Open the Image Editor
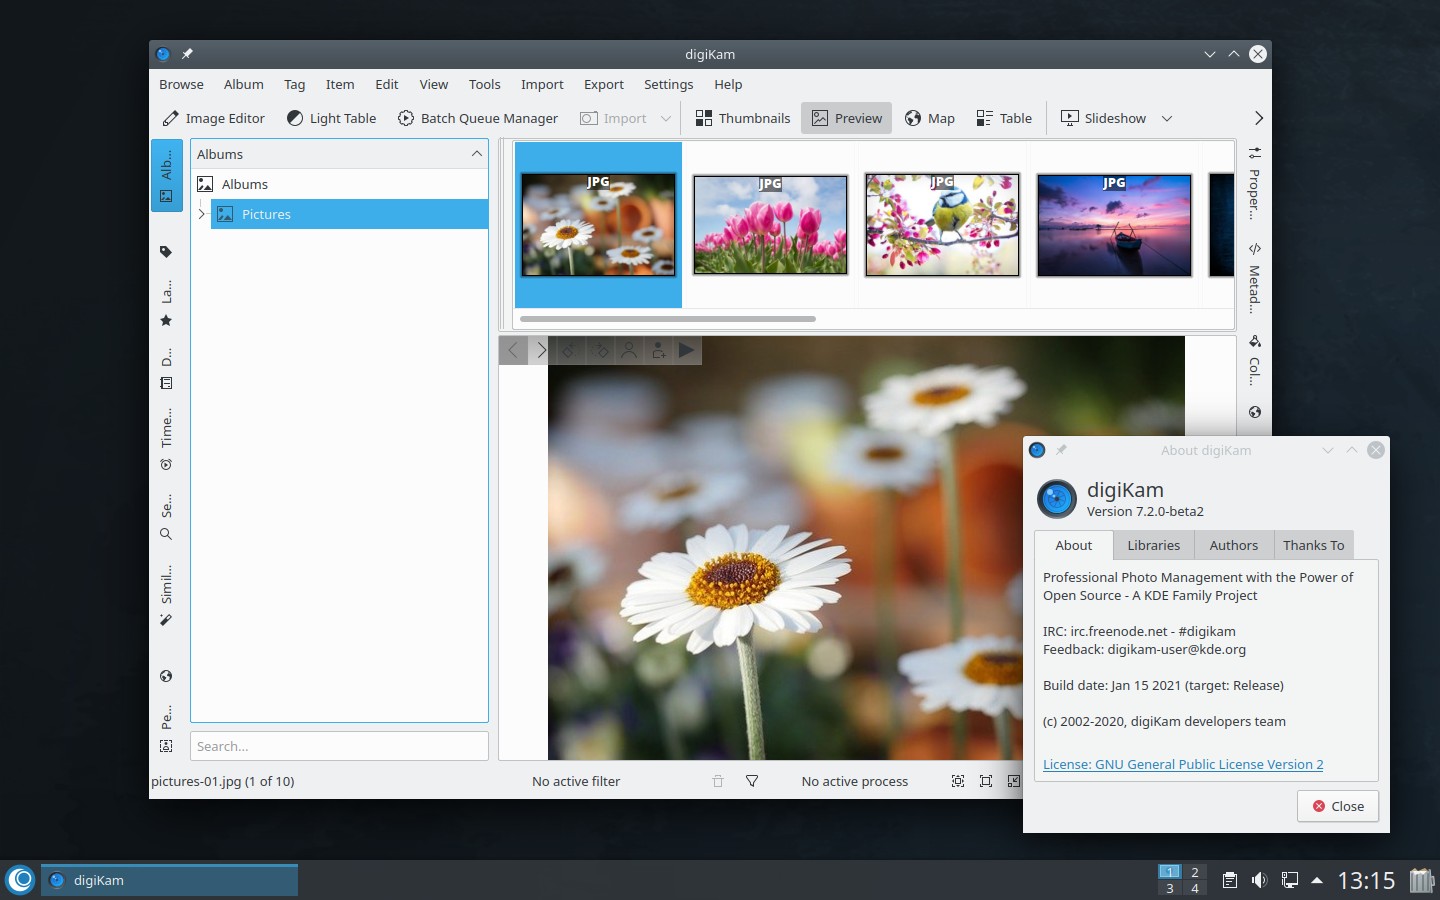 tap(213, 118)
